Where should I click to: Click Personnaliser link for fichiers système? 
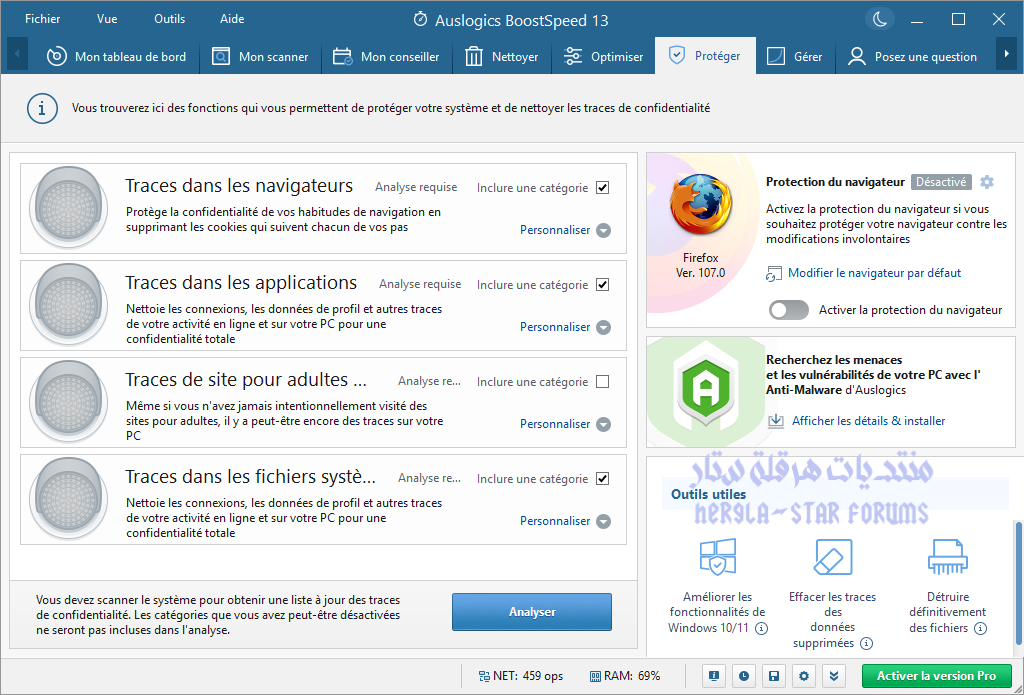click(554, 521)
